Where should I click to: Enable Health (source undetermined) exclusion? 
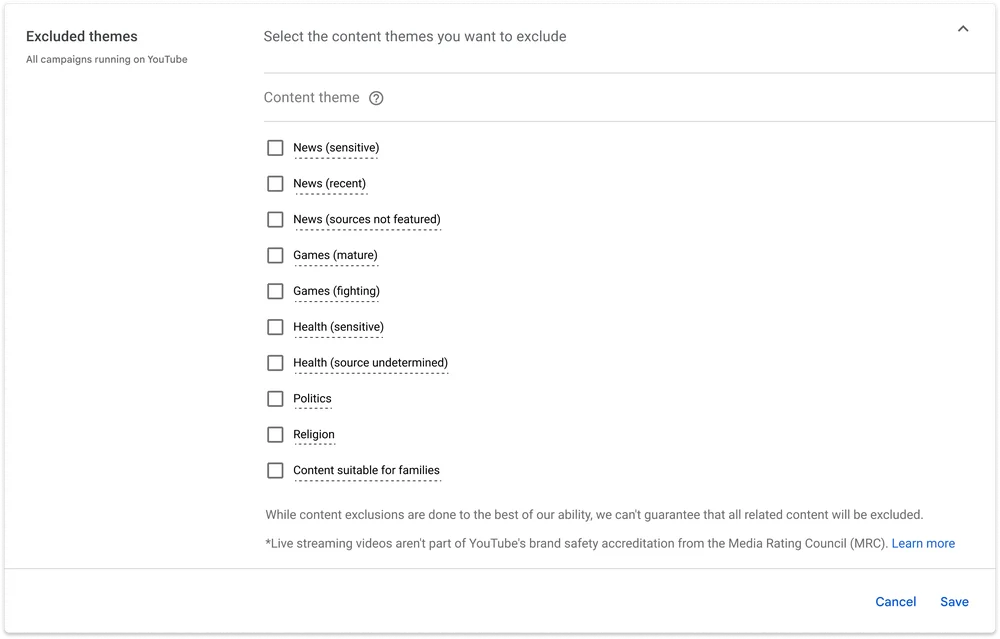coord(275,363)
